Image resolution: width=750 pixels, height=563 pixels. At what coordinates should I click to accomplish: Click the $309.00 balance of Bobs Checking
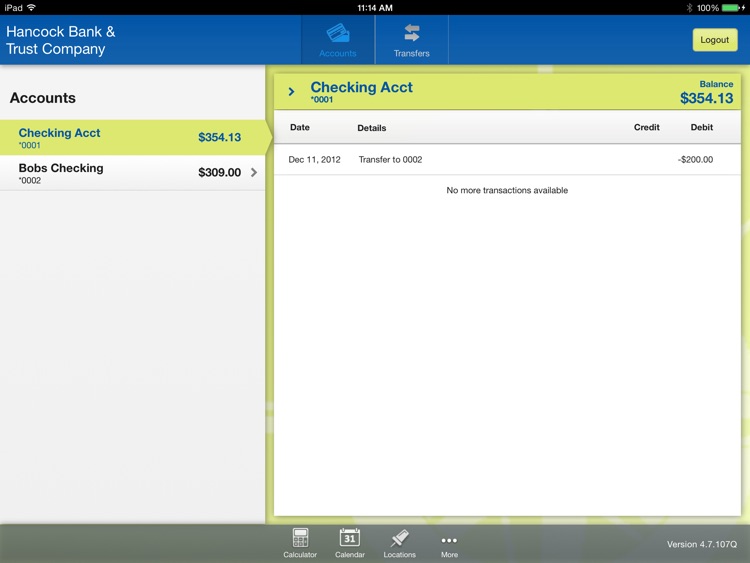(x=220, y=172)
